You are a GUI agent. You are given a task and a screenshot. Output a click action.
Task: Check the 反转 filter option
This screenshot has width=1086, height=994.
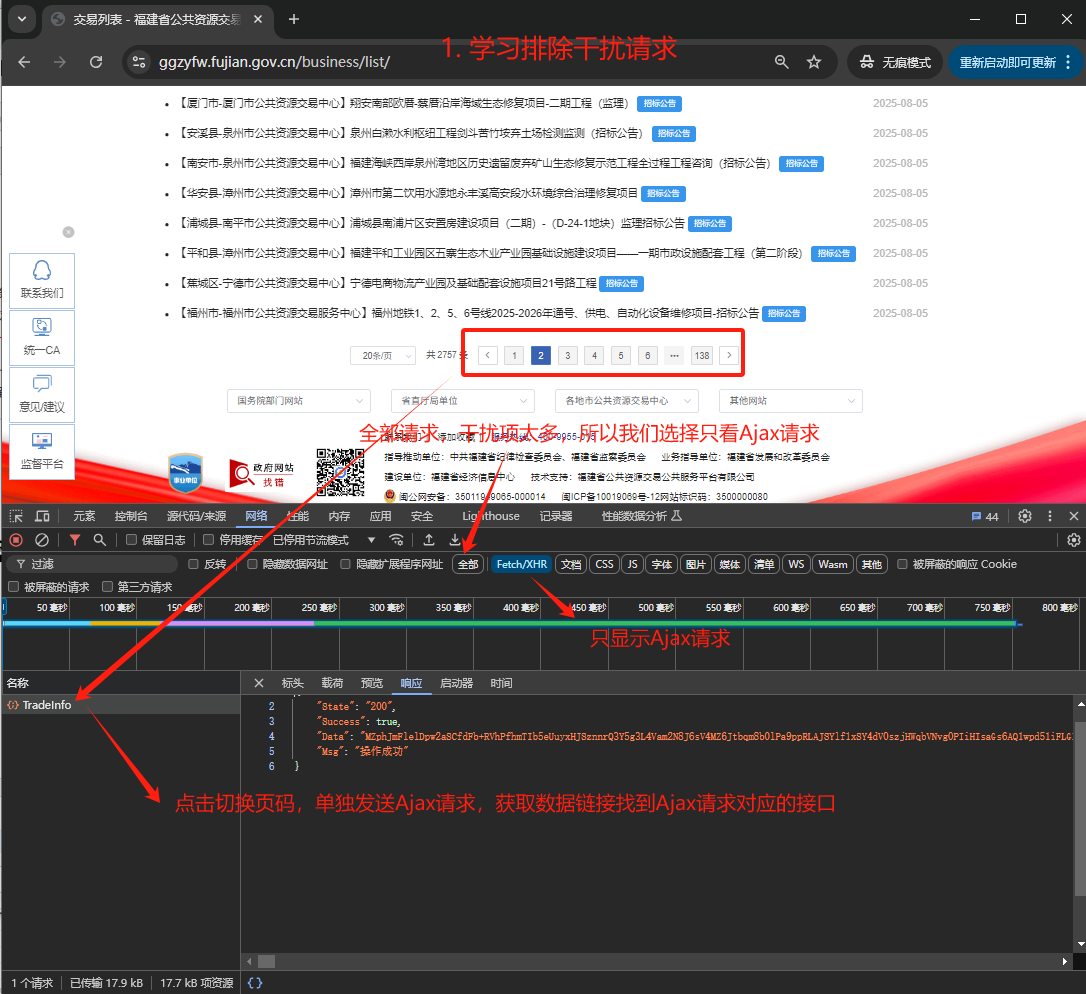(x=193, y=564)
